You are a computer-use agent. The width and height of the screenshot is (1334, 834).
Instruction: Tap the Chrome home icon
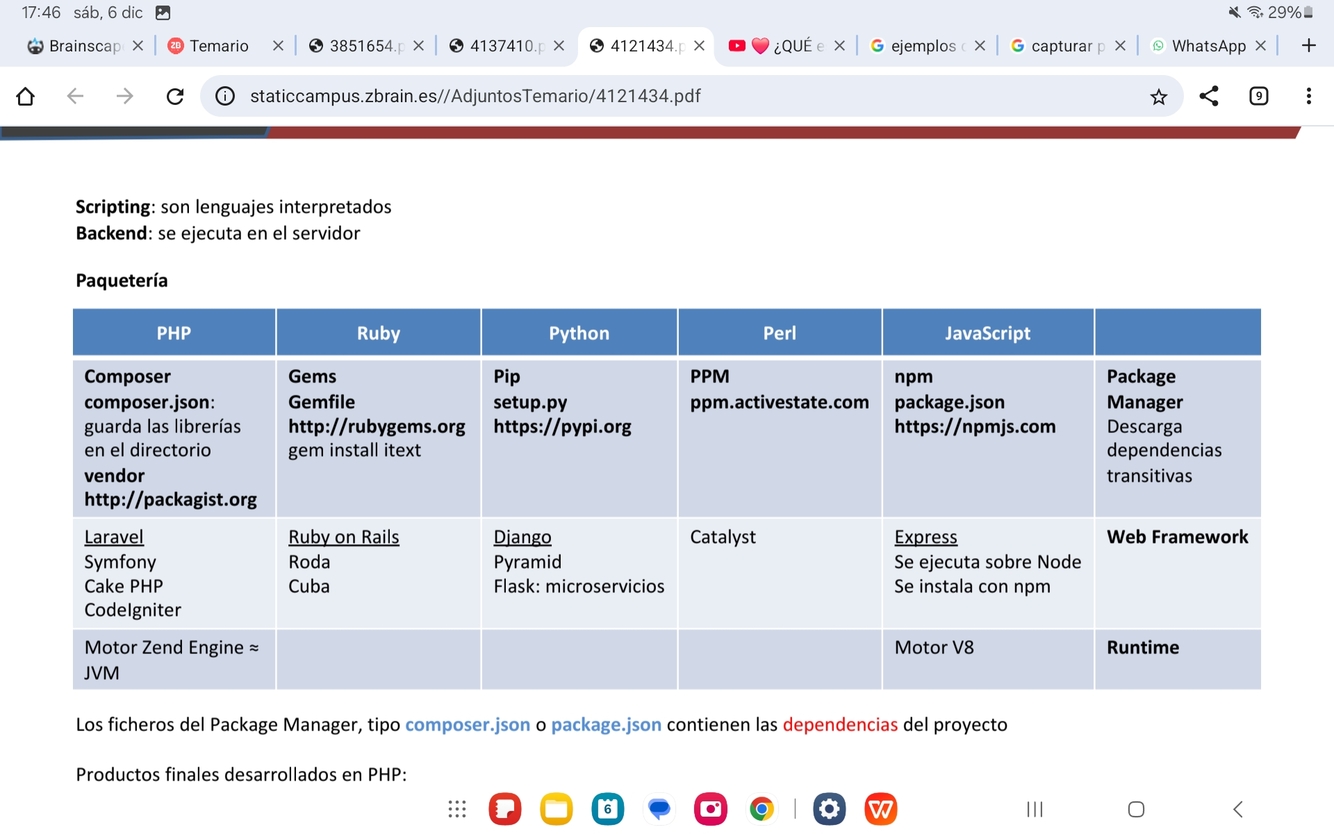25,96
